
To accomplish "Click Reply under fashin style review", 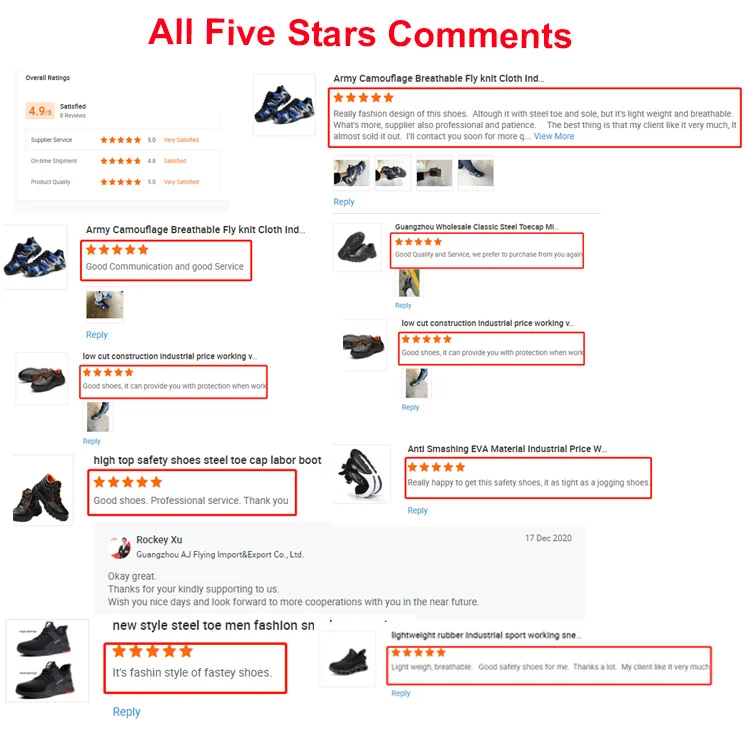I will pos(126,712).
